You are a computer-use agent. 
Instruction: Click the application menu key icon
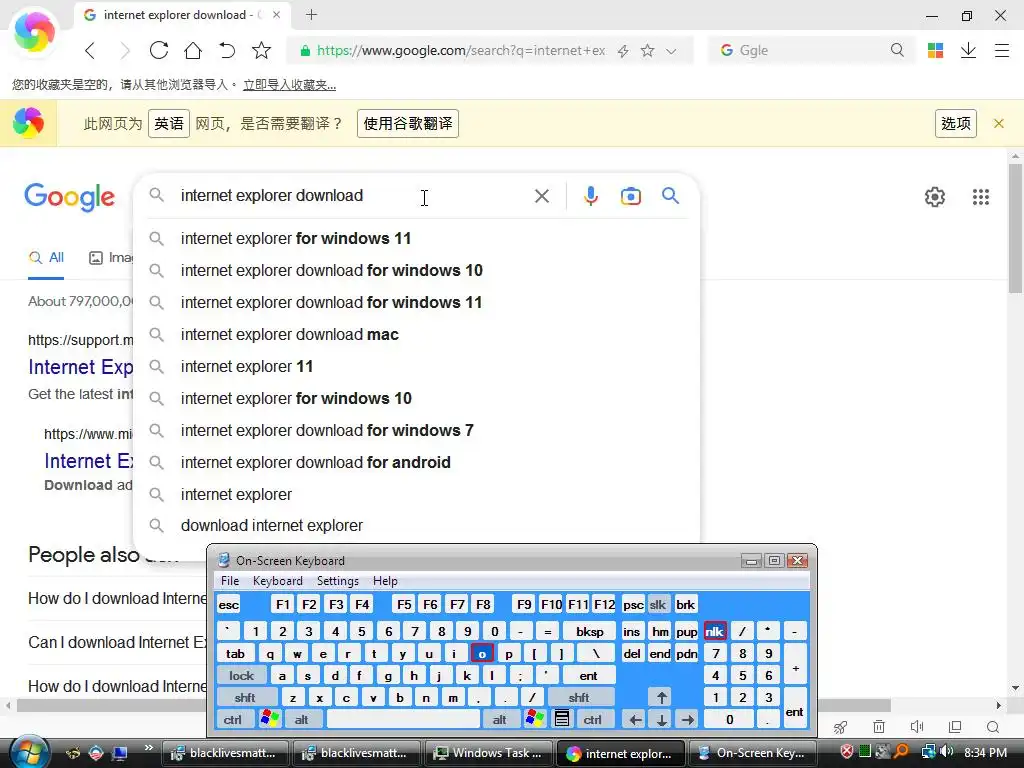[x=562, y=720]
